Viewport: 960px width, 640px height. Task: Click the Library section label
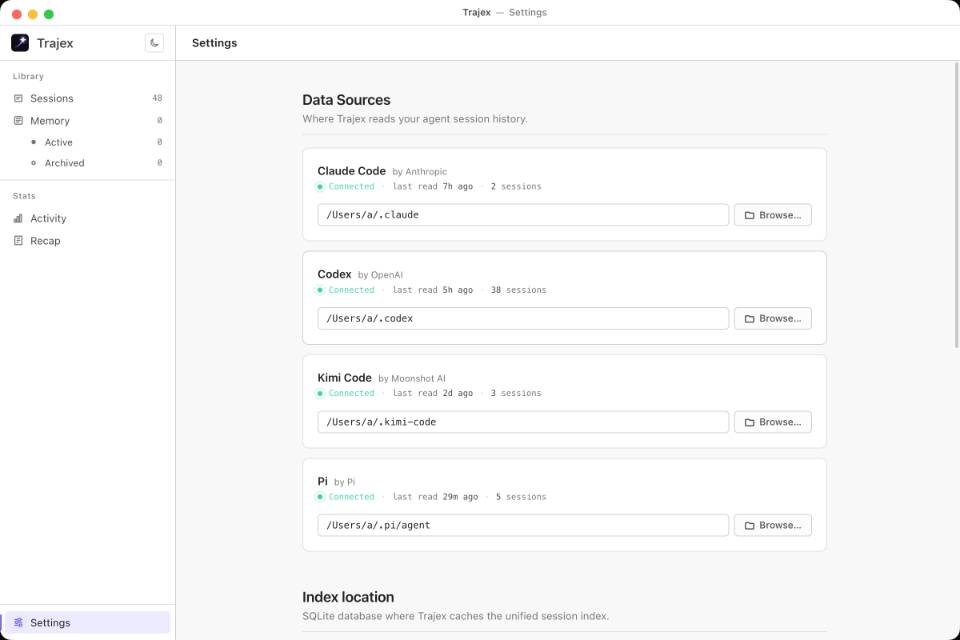(x=28, y=76)
